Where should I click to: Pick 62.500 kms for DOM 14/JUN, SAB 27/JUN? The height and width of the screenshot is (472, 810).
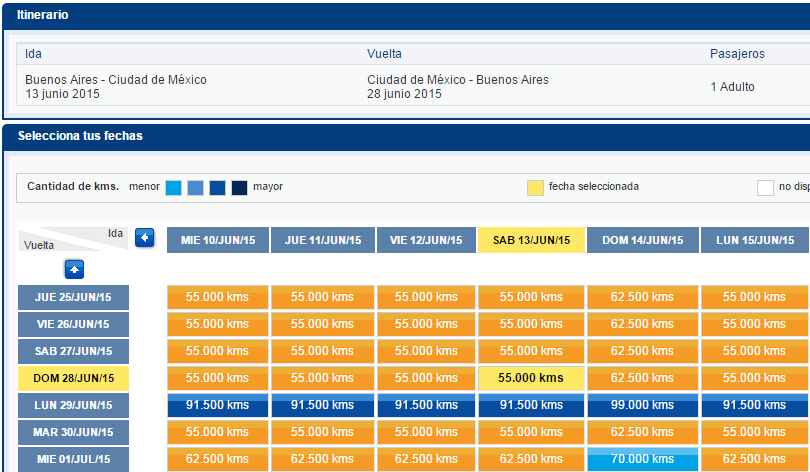click(642, 351)
